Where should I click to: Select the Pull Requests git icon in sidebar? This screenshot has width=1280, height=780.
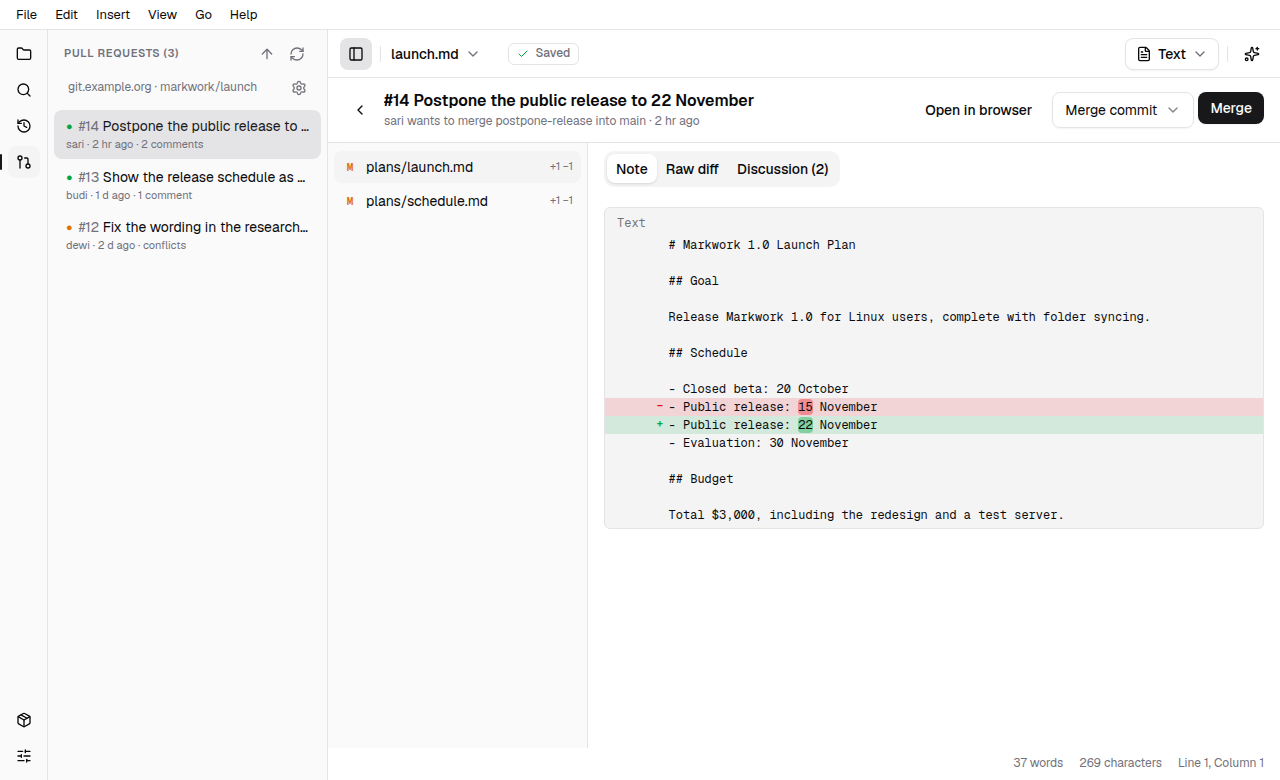(24, 162)
